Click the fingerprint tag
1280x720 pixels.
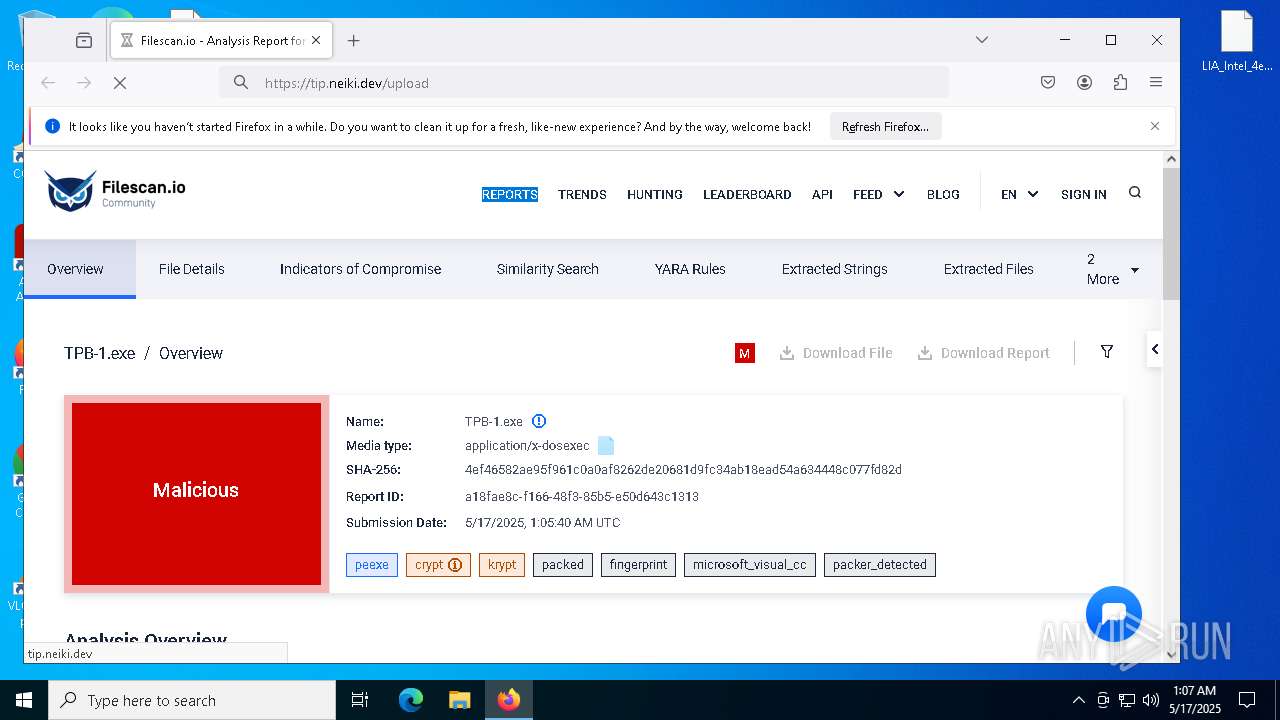tap(638, 565)
